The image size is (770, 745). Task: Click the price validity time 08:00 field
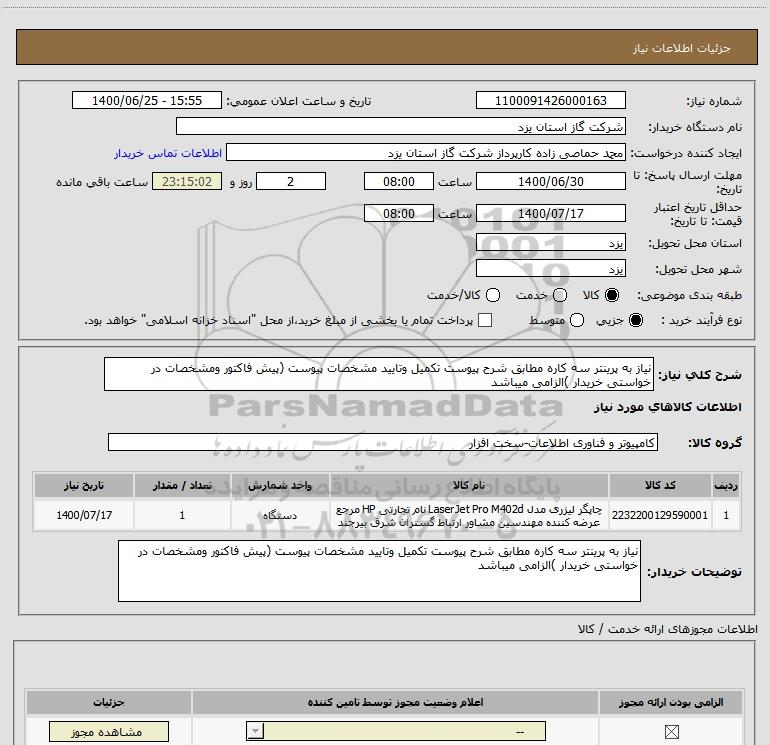pos(399,213)
